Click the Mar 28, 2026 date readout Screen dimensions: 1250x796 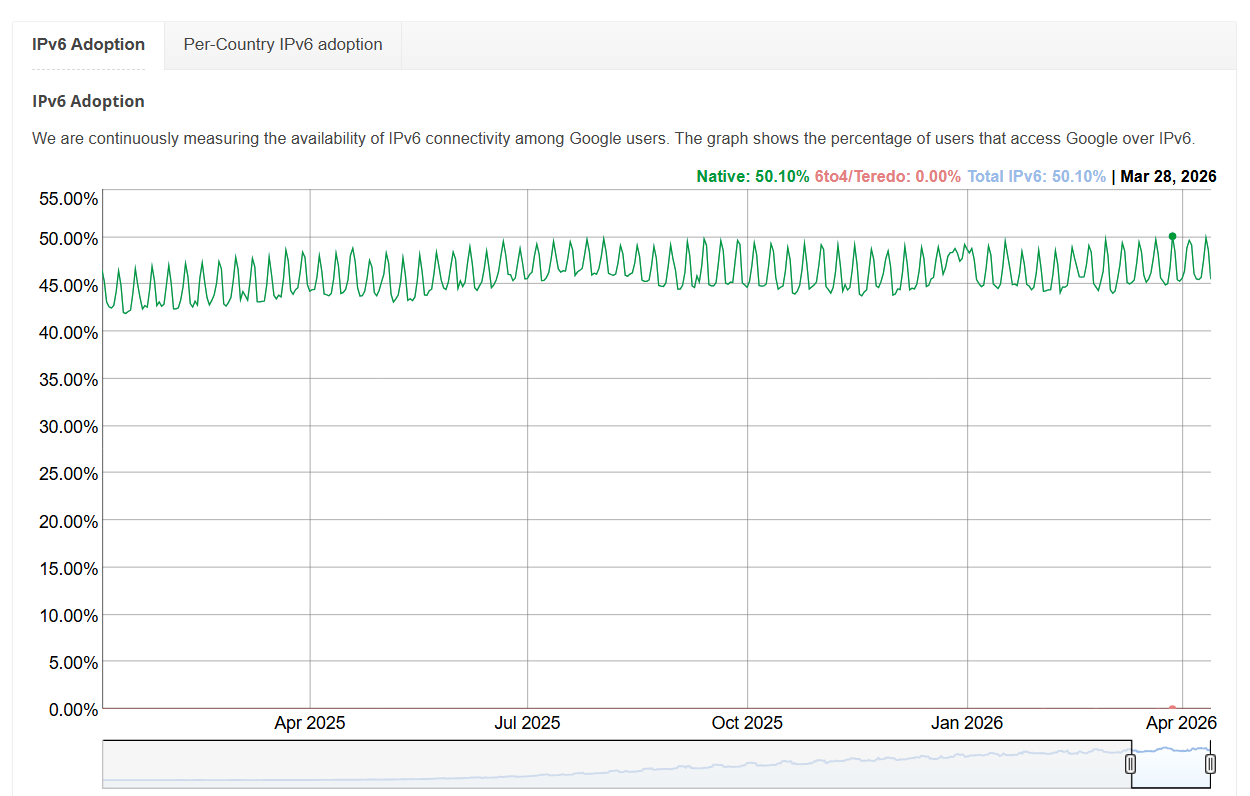1168,177
